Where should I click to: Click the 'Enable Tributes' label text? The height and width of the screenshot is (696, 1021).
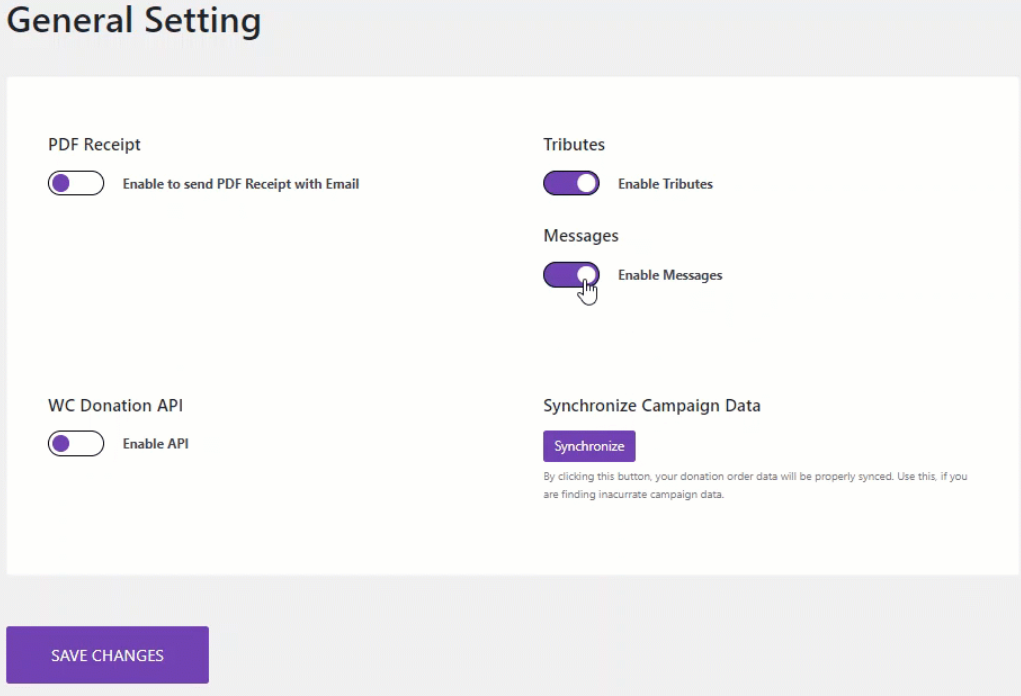[665, 184]
